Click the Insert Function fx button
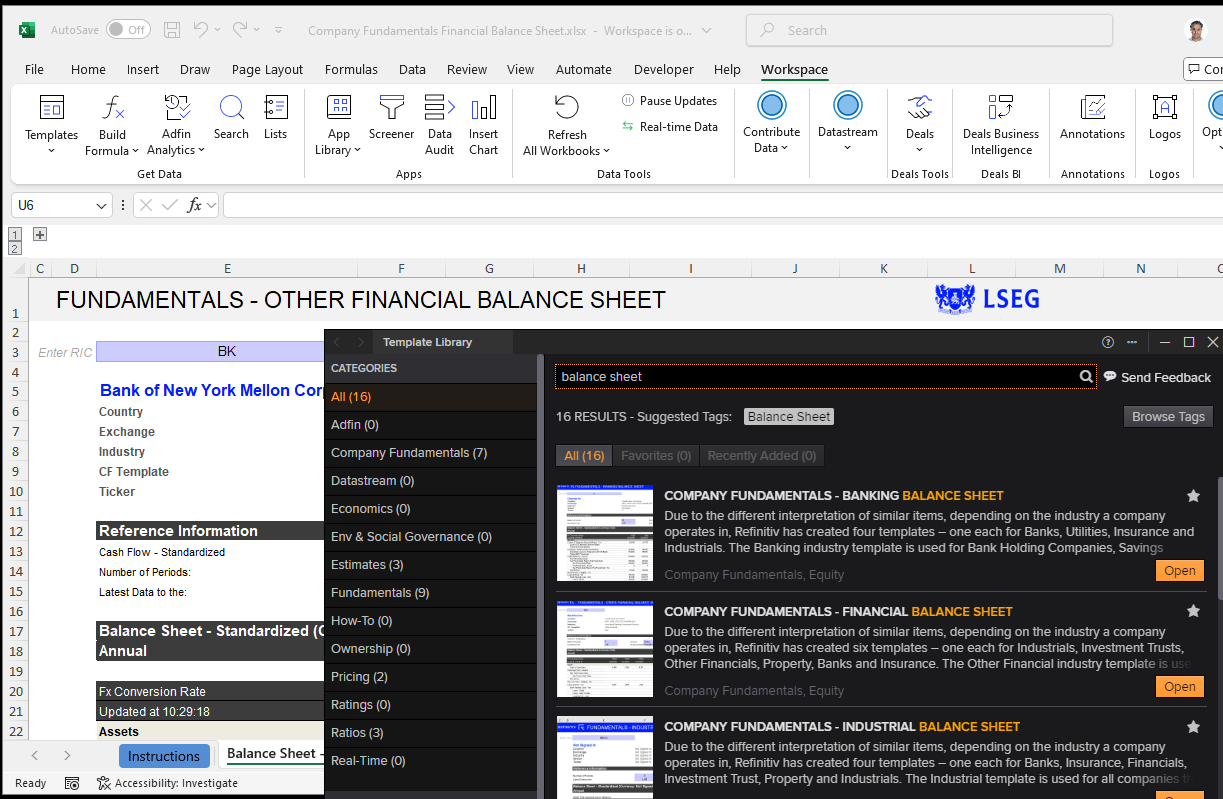The image size is (1223, 799). coord(195,205)
